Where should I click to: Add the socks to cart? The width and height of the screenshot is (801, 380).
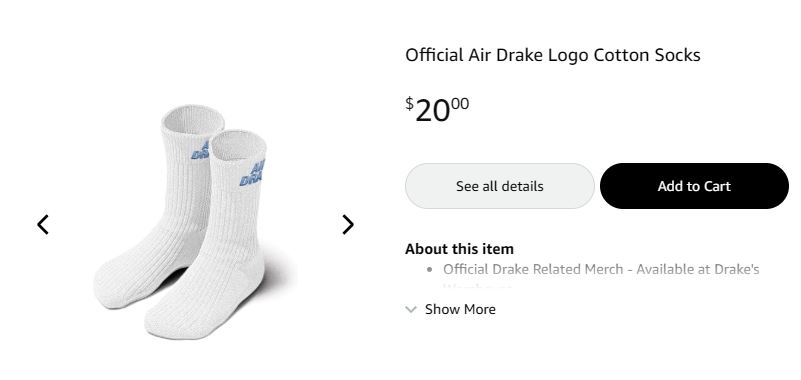tap(694, 186)
